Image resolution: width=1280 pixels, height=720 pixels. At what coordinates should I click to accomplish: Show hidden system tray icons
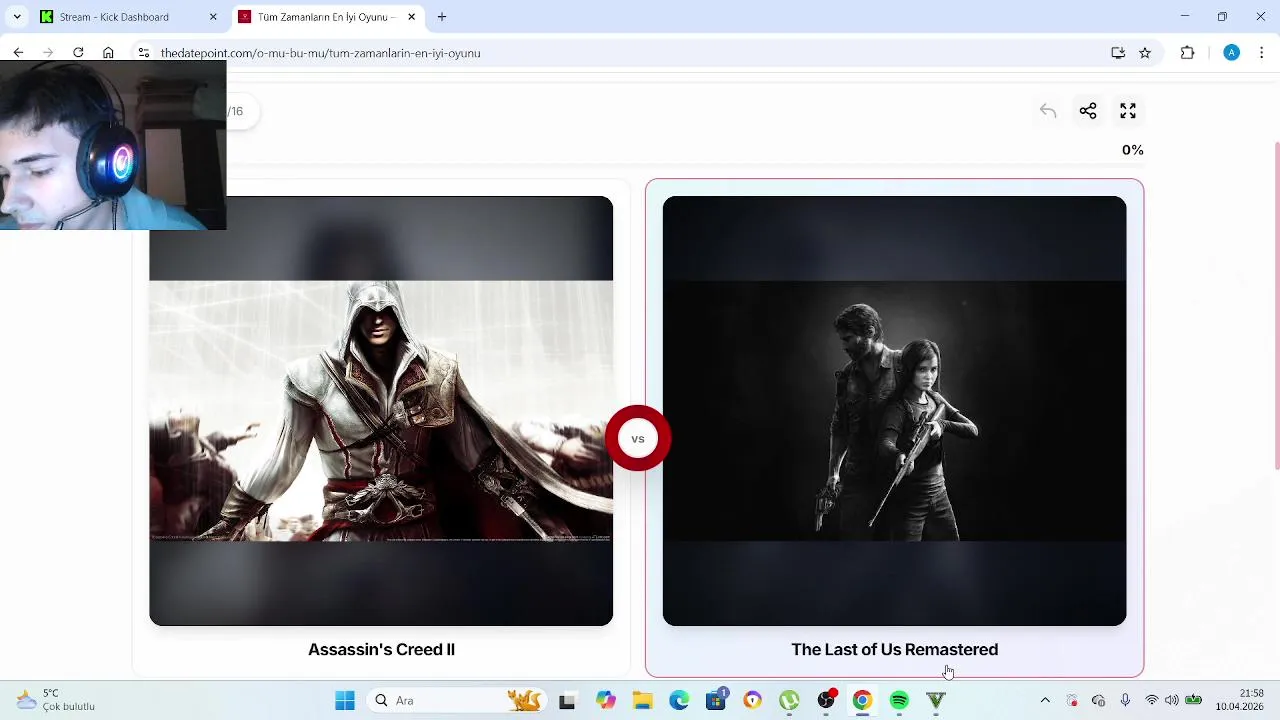point(1045,701)
